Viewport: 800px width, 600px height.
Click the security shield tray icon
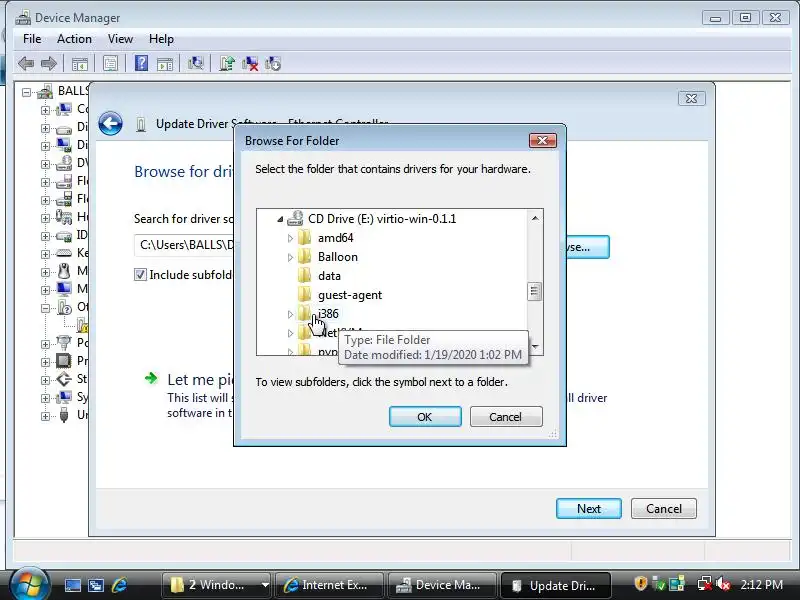click(640, 583)
